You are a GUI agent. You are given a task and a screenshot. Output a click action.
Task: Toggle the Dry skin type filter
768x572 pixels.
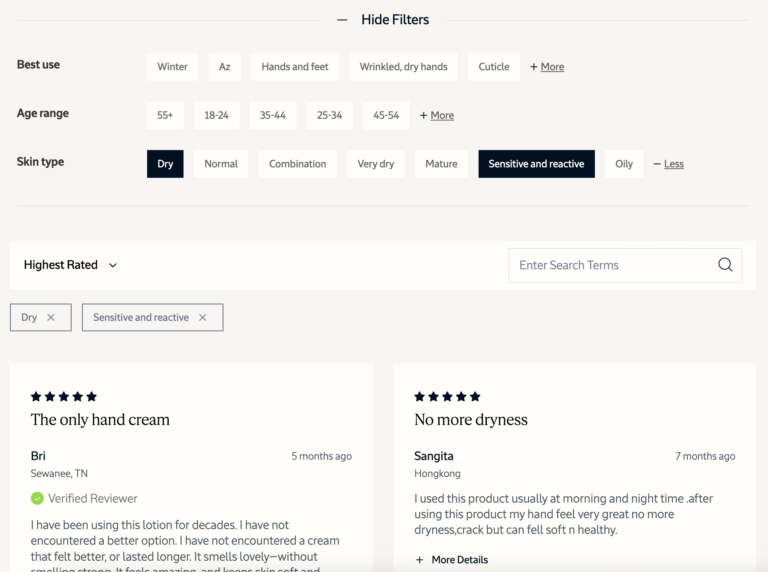(x=165, y=164)
